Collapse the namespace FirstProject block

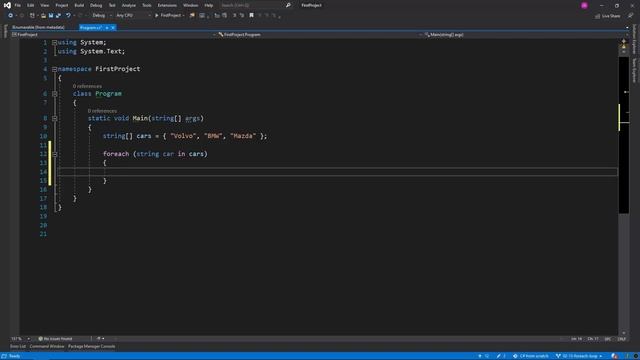tap(54, 69)
